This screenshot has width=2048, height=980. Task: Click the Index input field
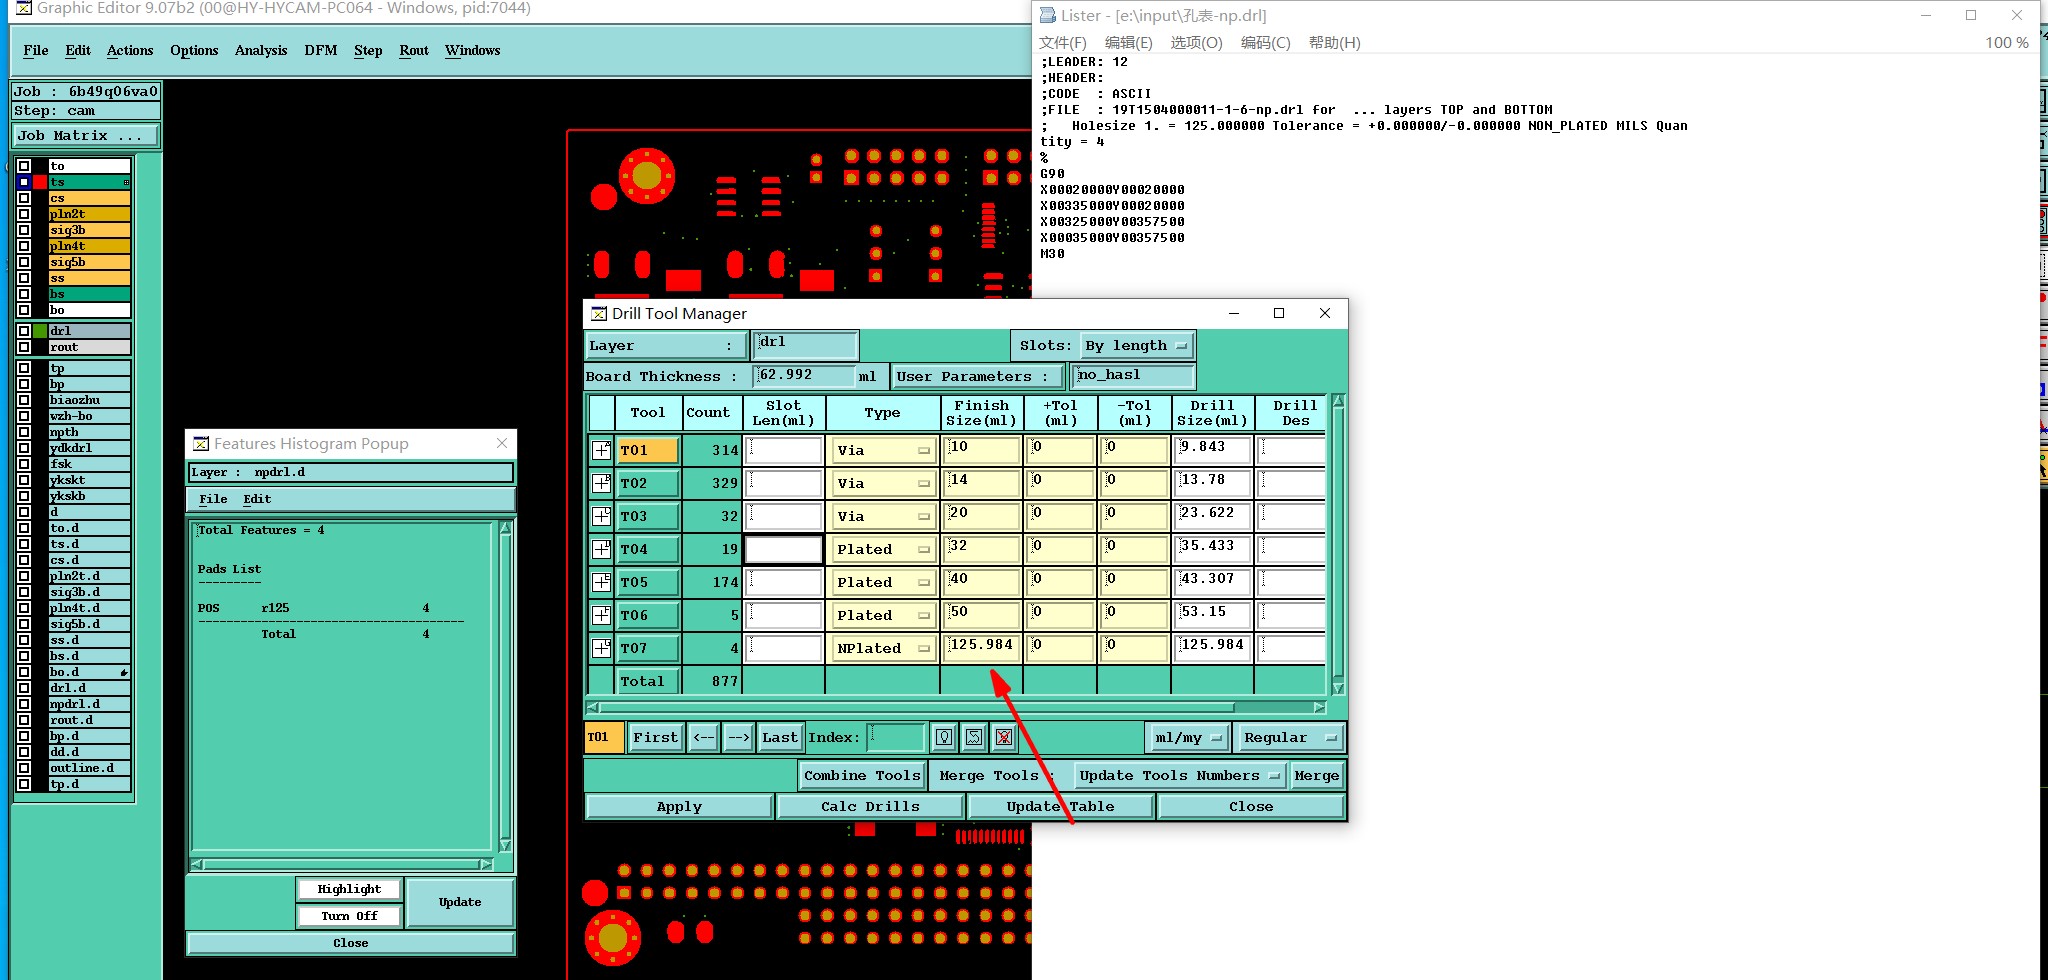tap(896, 738)
